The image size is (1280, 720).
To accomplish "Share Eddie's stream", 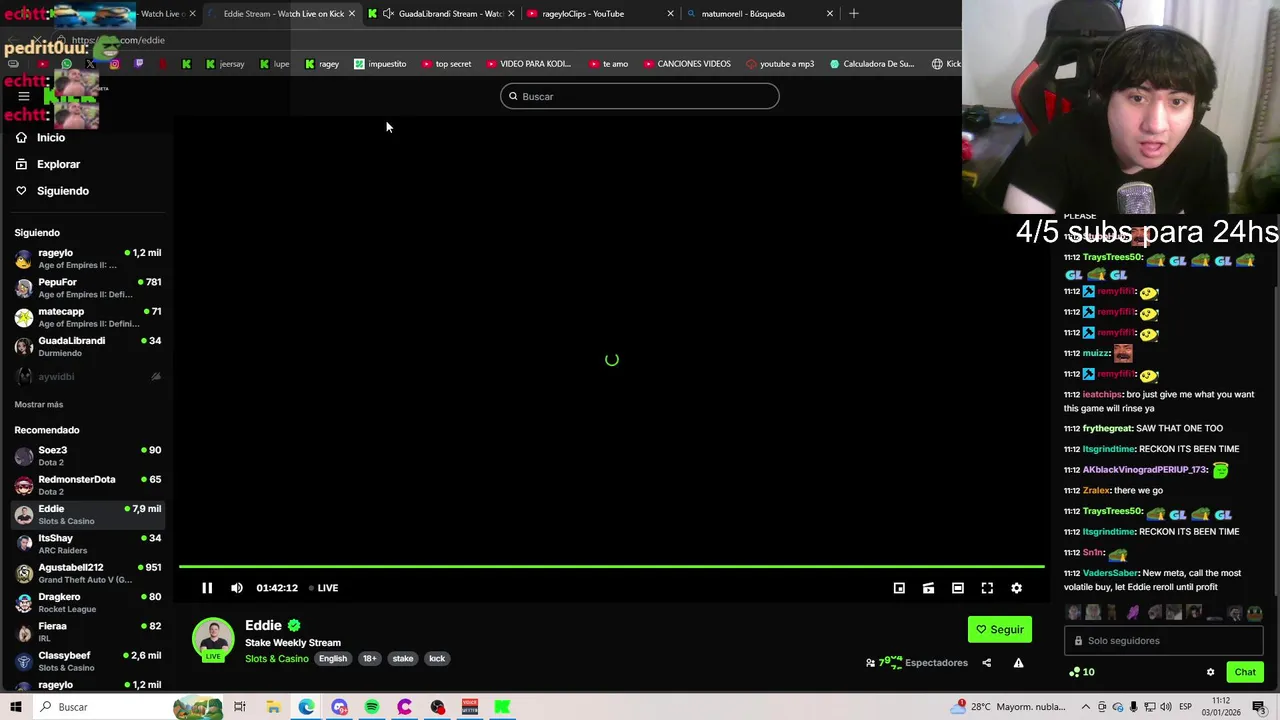I will point(986,663).
